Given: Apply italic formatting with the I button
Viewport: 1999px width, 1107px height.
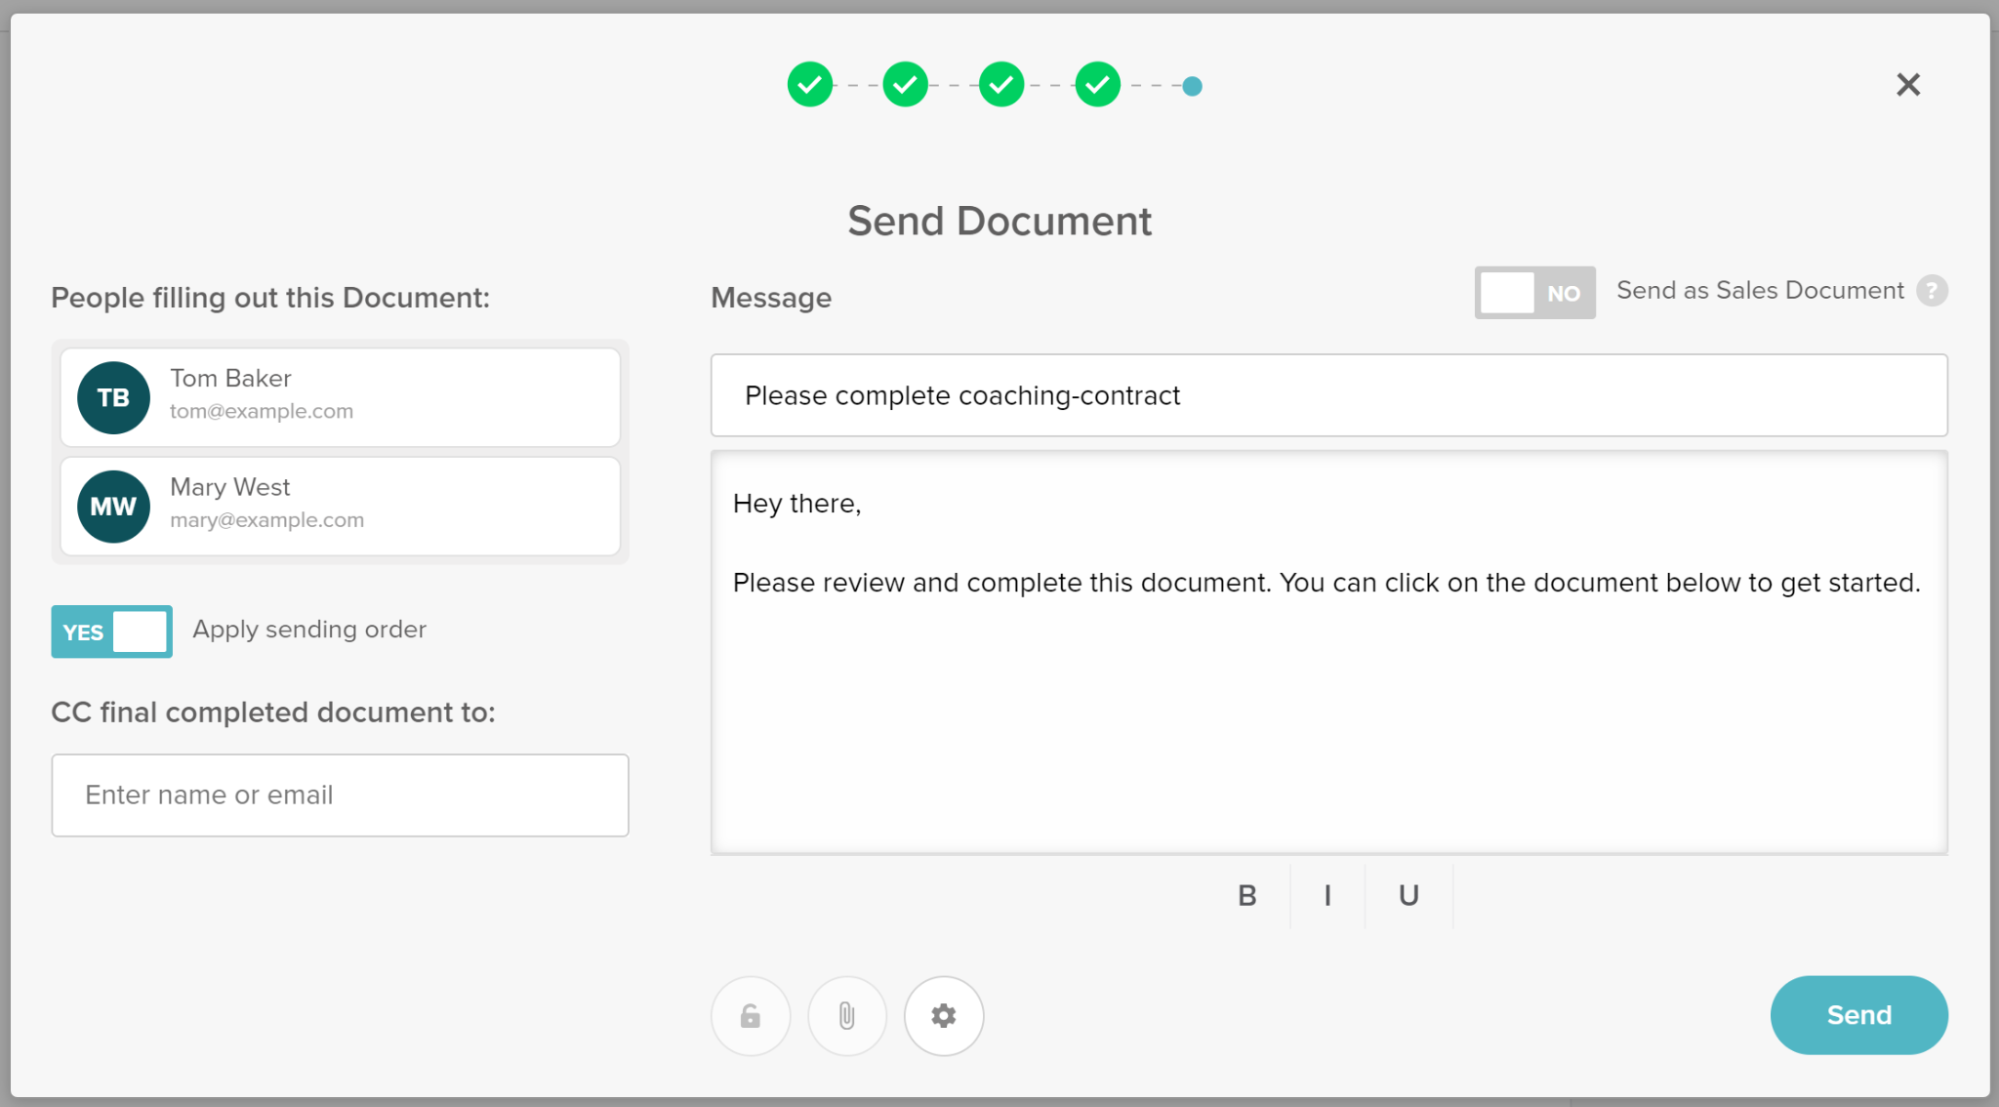Looking at the screenshot, I should [1327, 895].
